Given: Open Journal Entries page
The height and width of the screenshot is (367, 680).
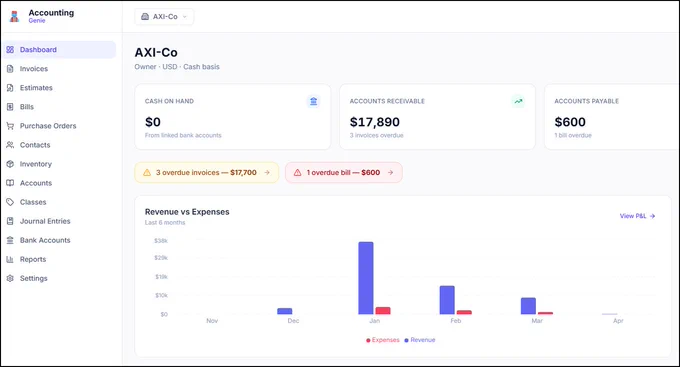Looking at the screenshot, I should tap(59, 221).
